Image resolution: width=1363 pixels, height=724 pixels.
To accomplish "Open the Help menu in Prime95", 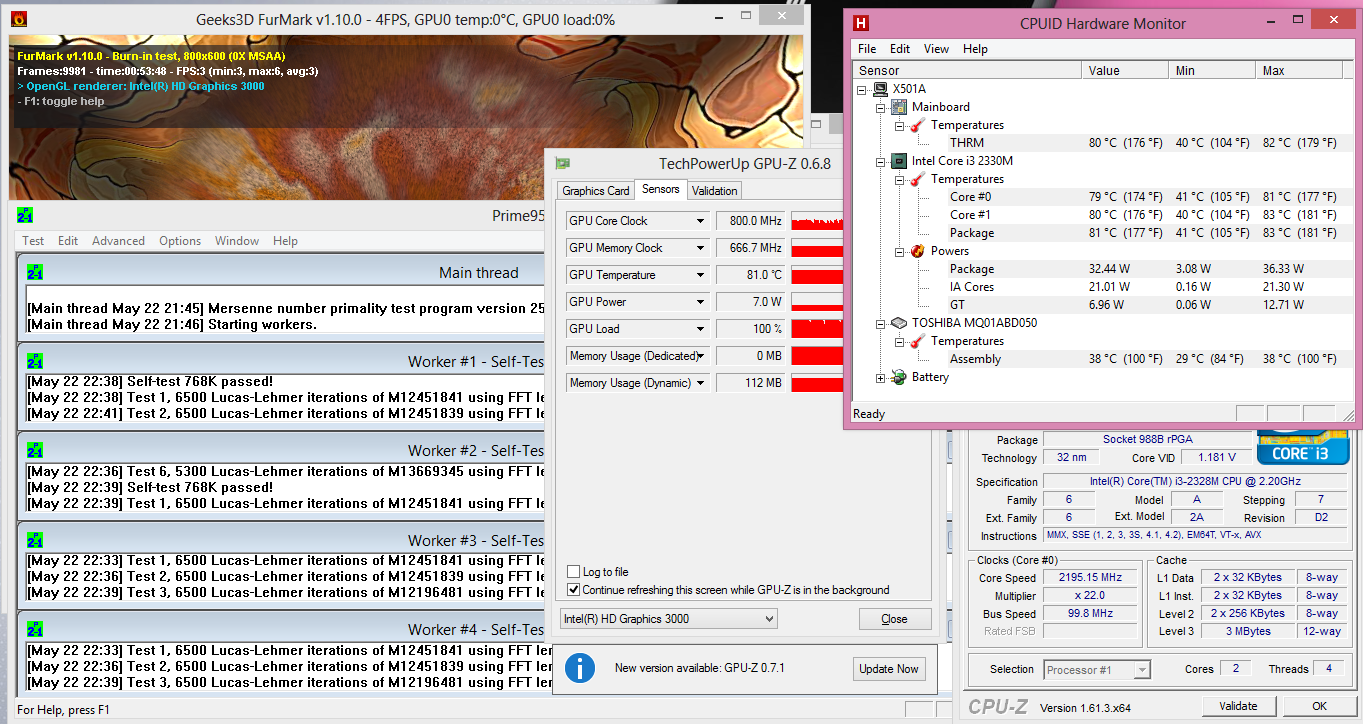I will click(x=285, y=241).
